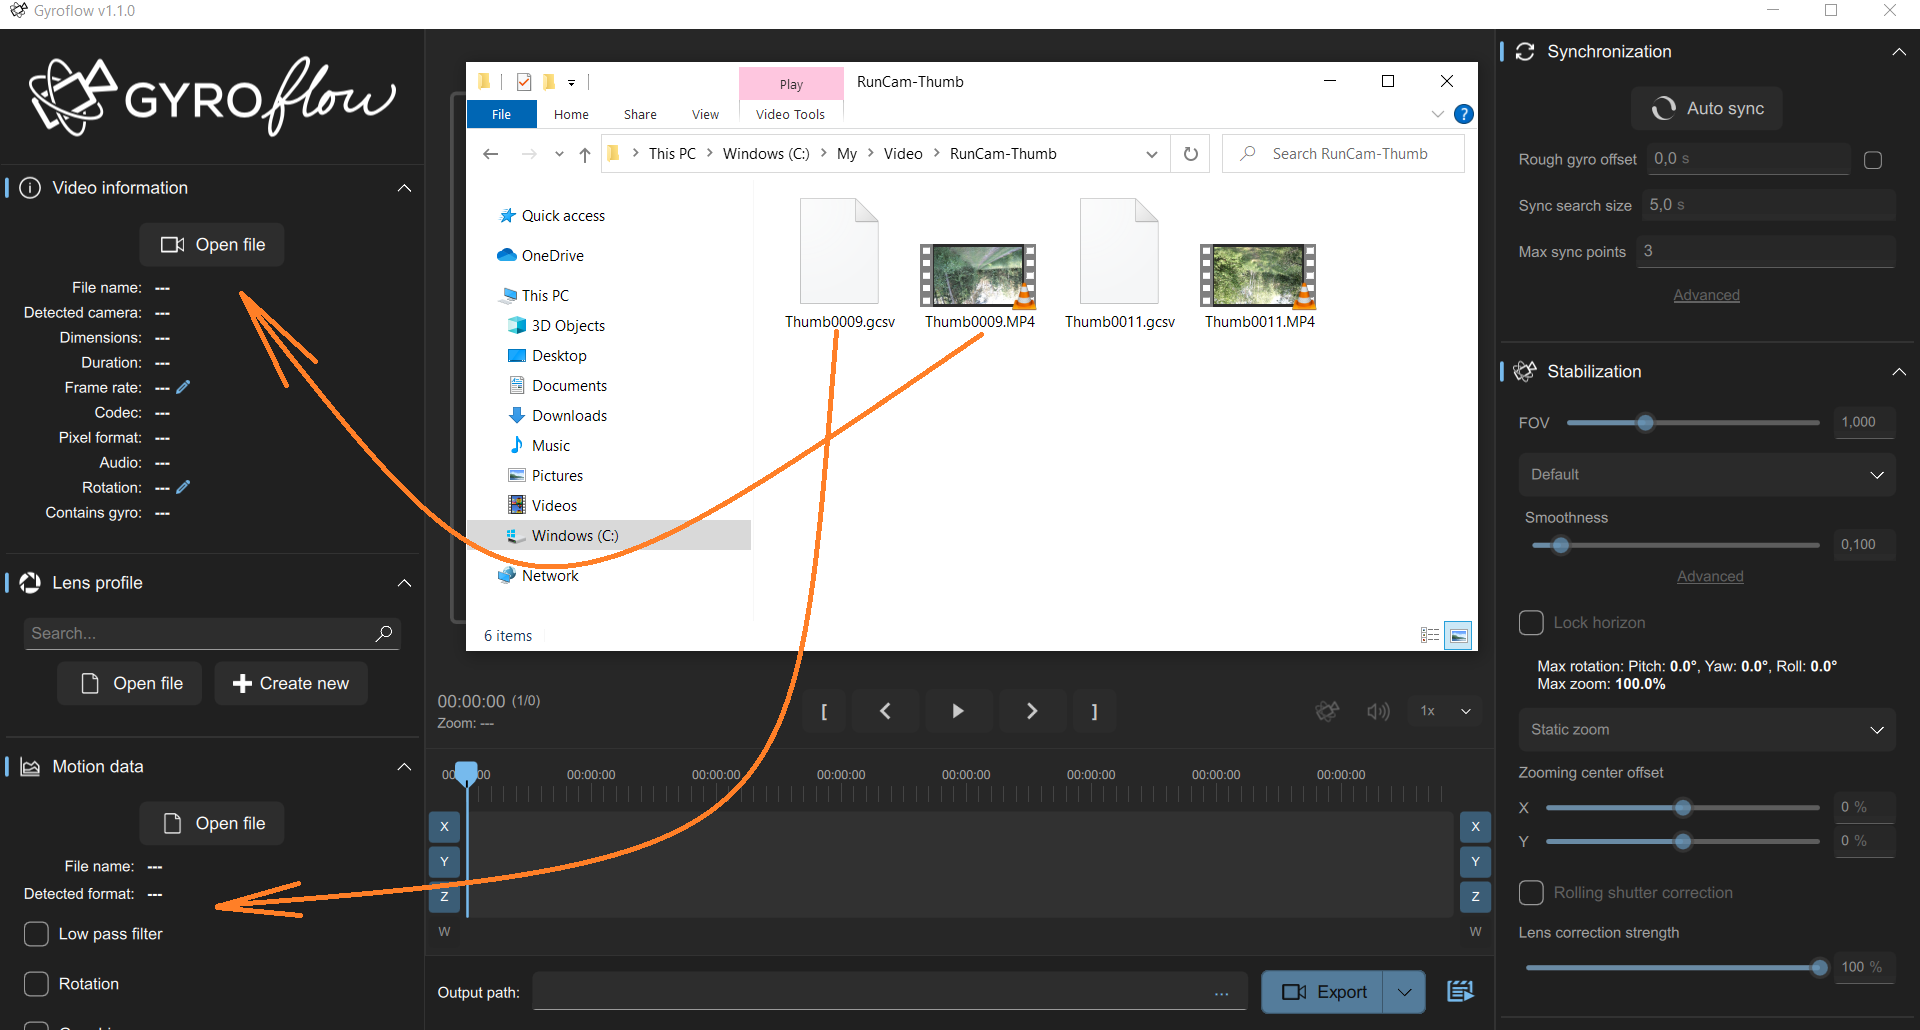
Task: Click the lens profile search magnifier icon
Action: [383, 633]
